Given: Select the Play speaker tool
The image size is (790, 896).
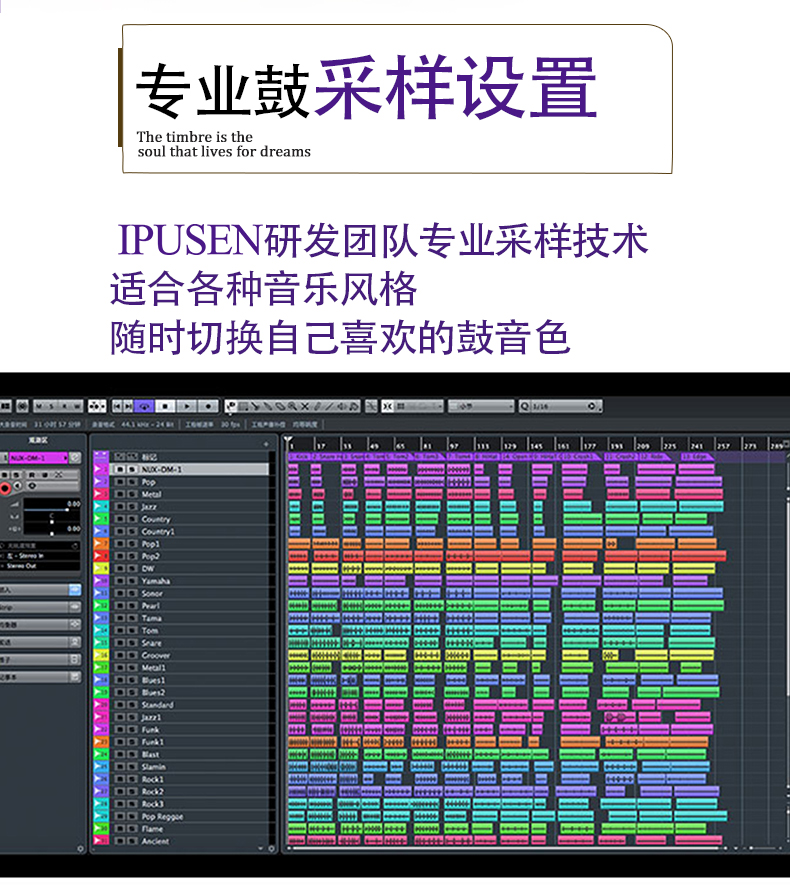Looking at the screenshot, I should pyautogui.click(x=342, y=406).
